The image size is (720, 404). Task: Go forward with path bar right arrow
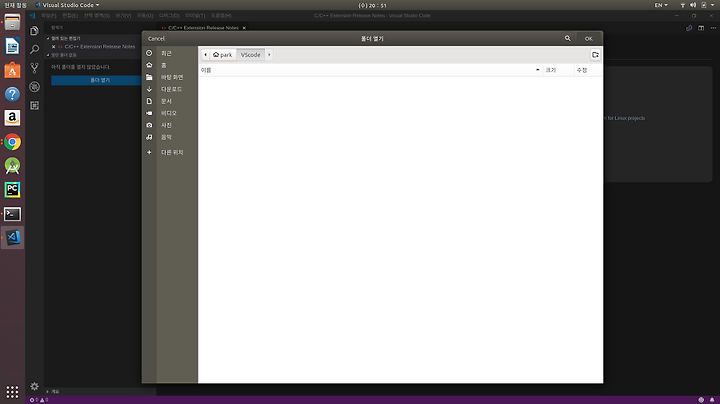pos(269,55)
